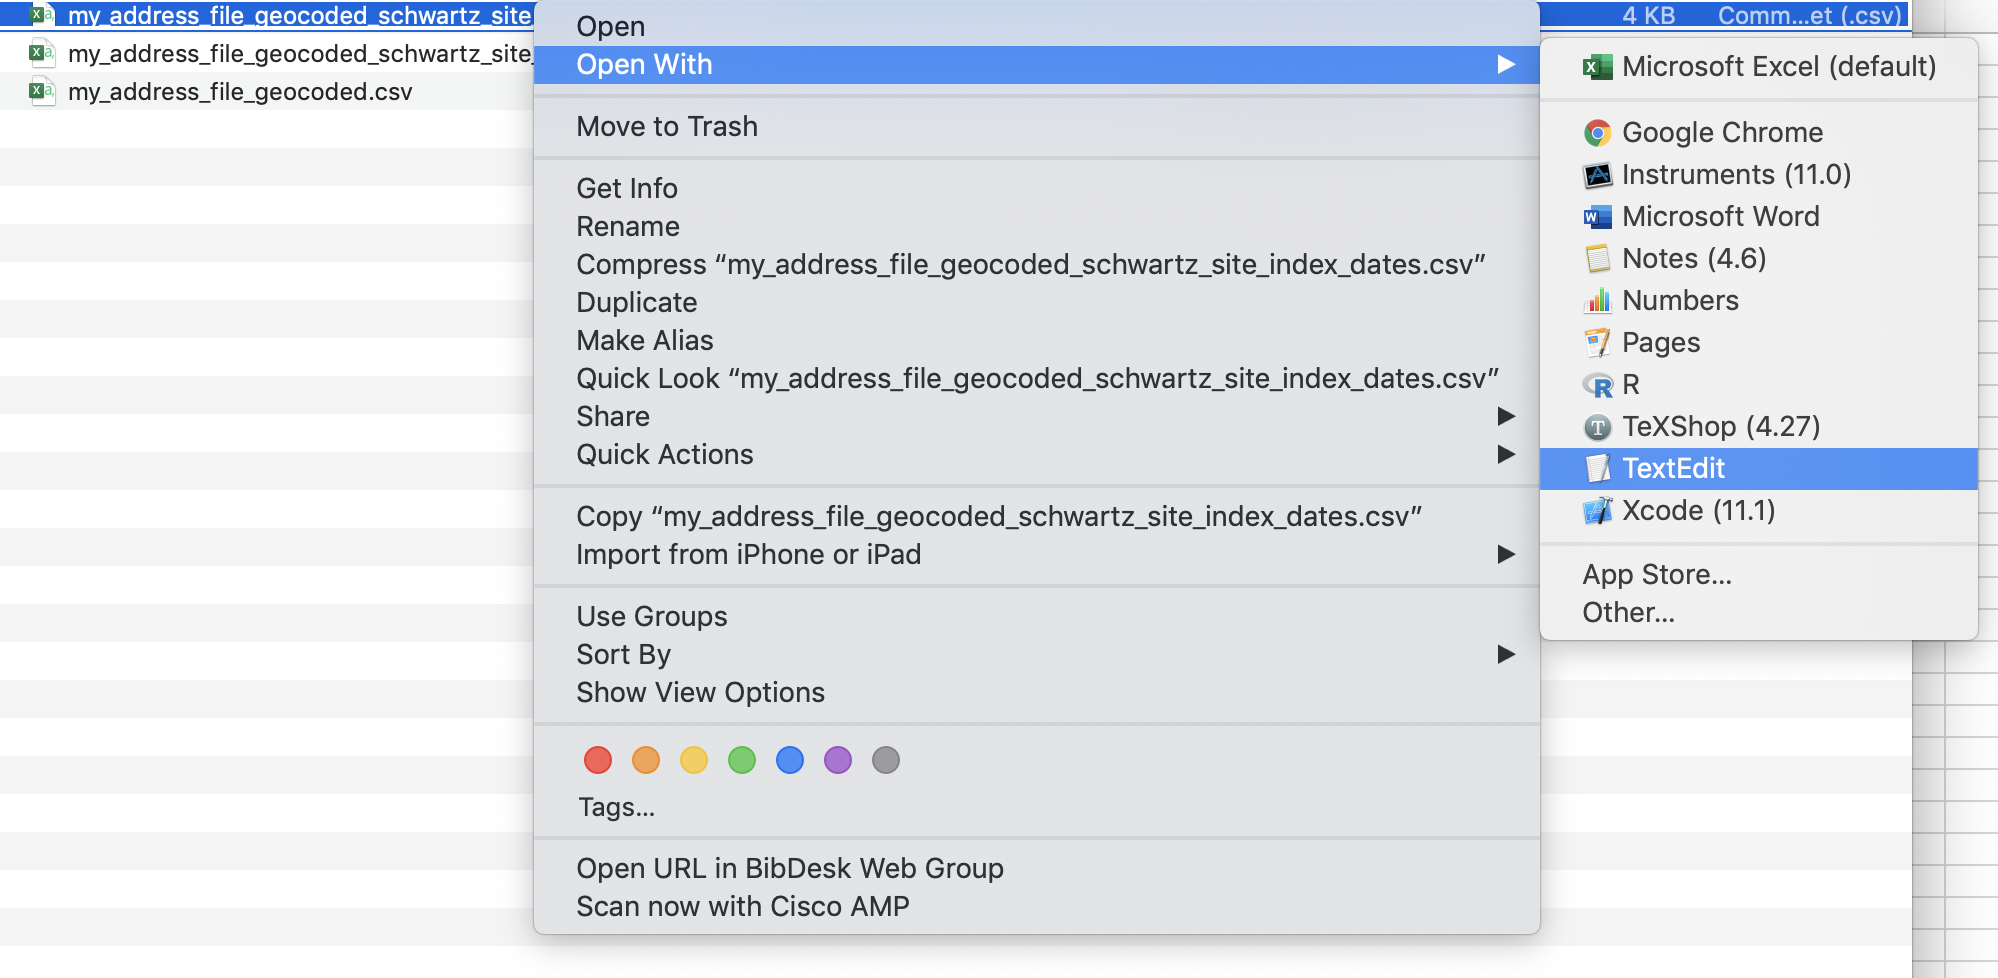Select file my_address_file_geocoded.csv
1998x978 pixels.
point(240,92)
